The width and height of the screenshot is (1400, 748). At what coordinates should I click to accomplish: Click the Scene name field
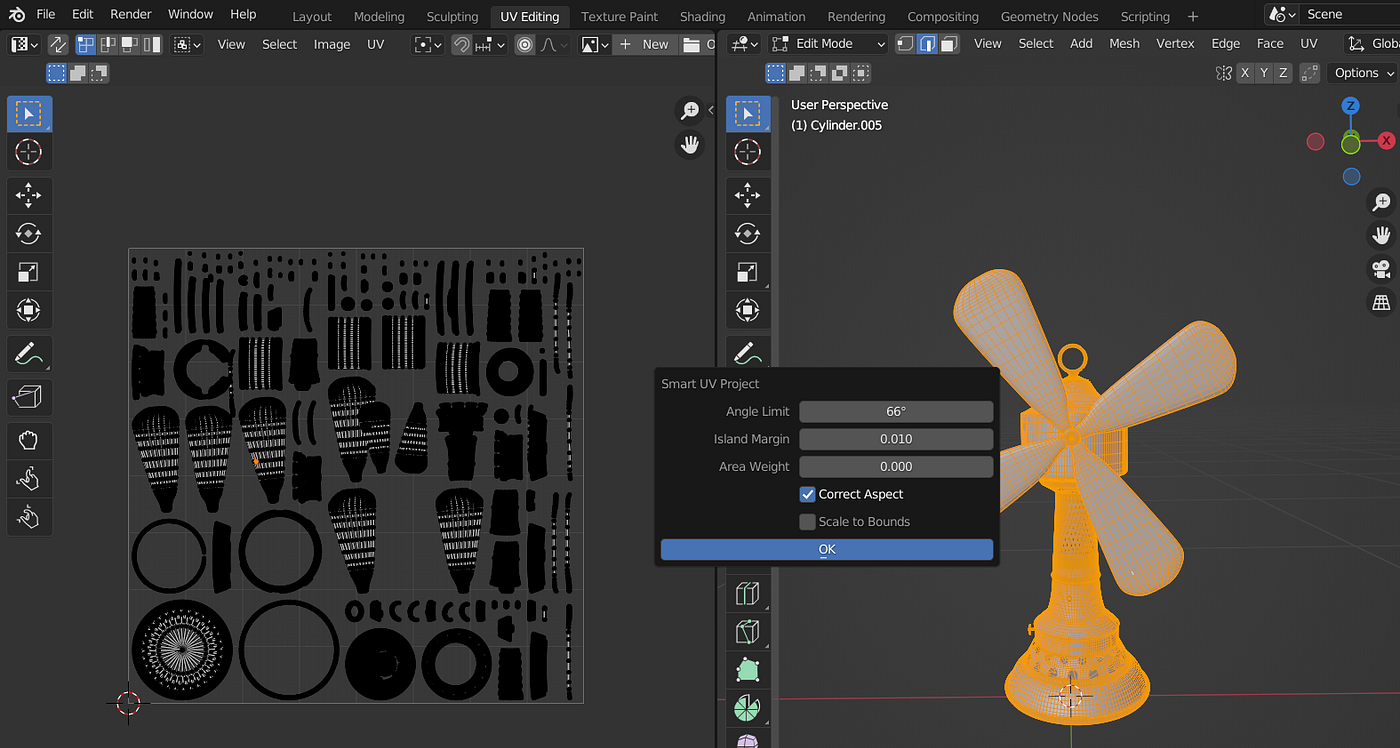pos(1350,14)
